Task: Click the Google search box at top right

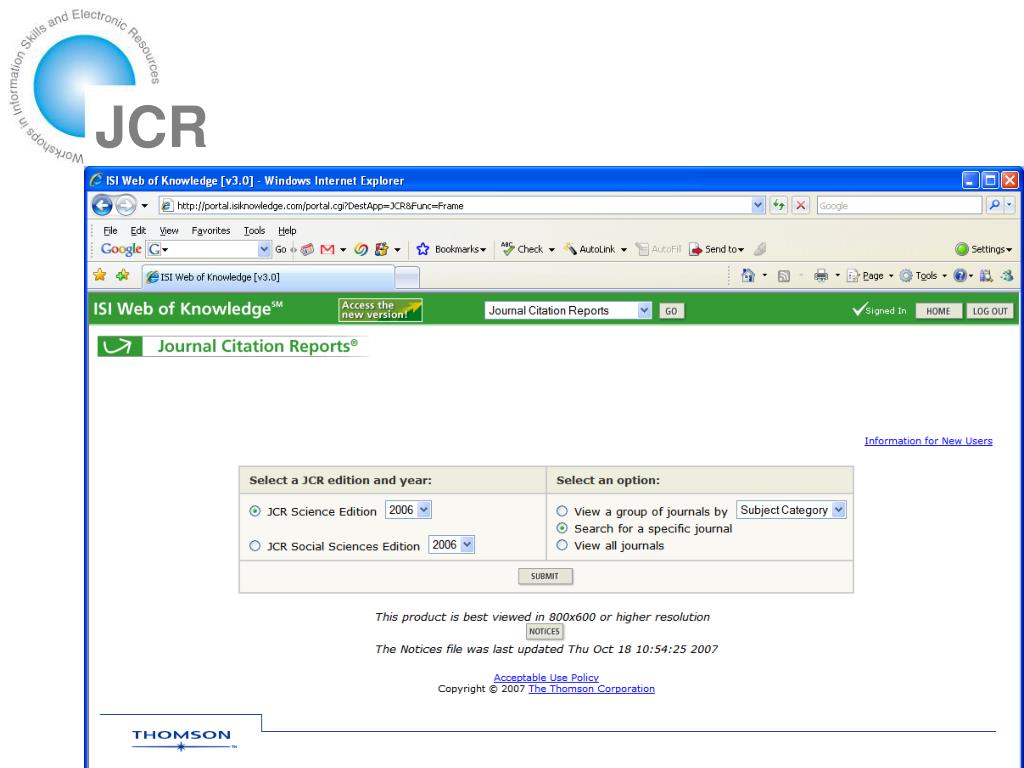Action: pyautogui.click(x=899, y=205)
